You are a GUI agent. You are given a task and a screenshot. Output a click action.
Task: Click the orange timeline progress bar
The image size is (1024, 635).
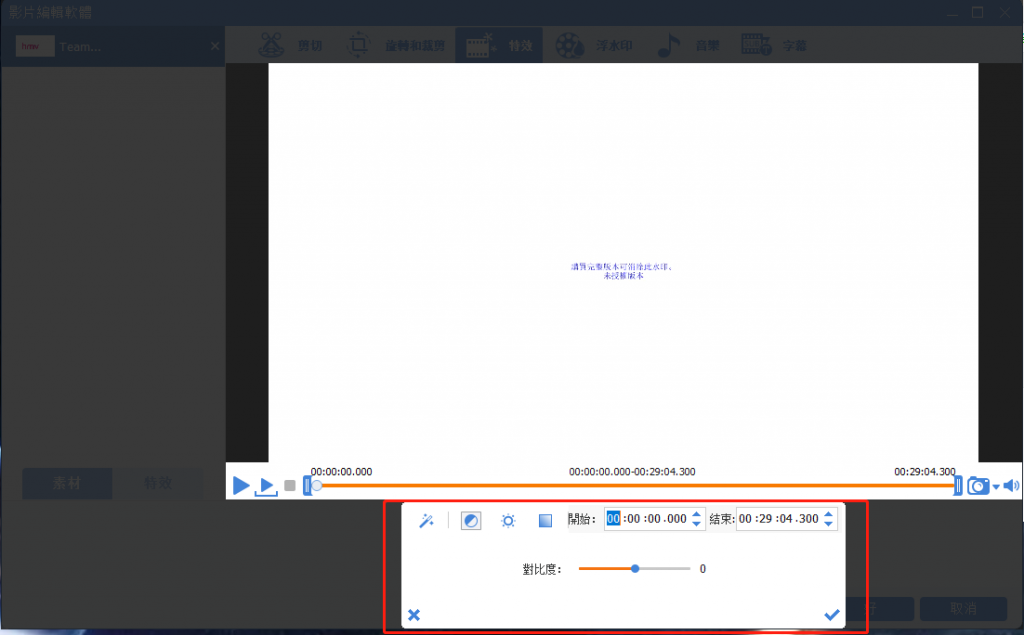[x=633, y=485]
